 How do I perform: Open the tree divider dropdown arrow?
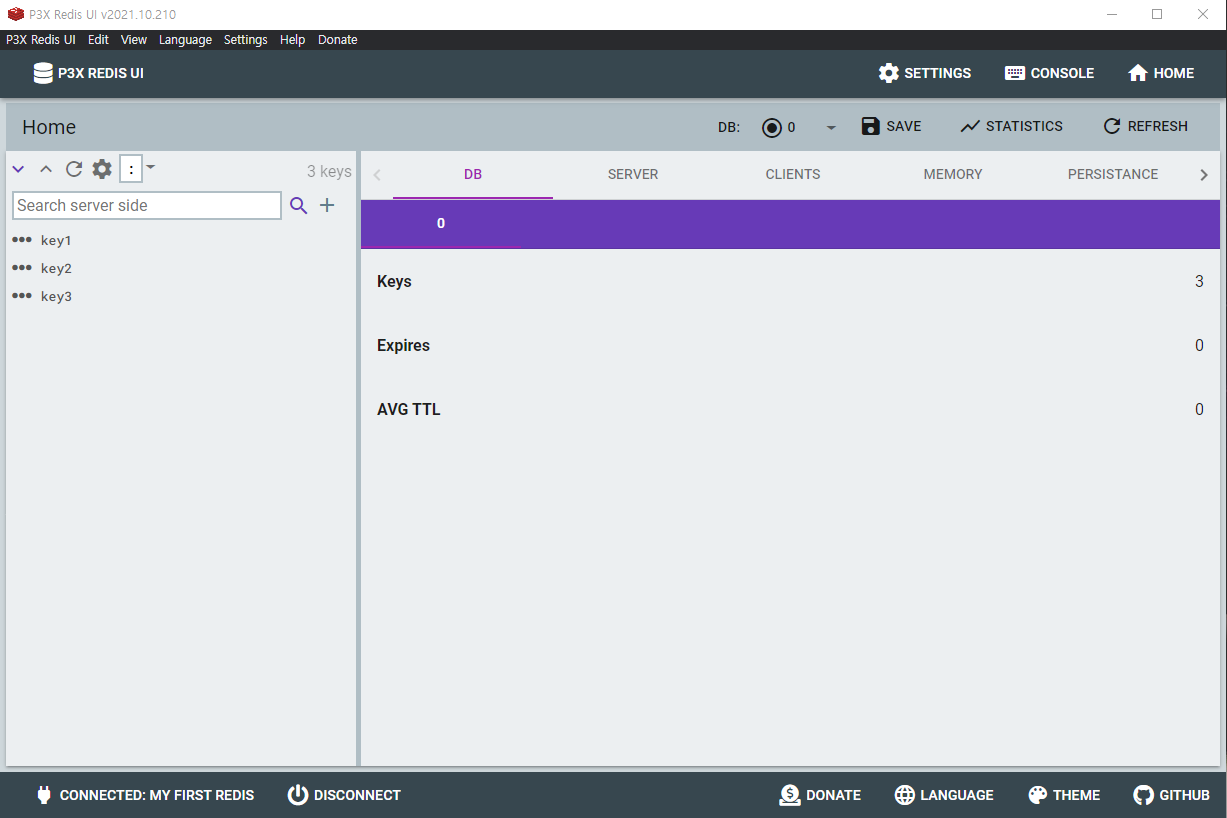click(x=151, y=167)
